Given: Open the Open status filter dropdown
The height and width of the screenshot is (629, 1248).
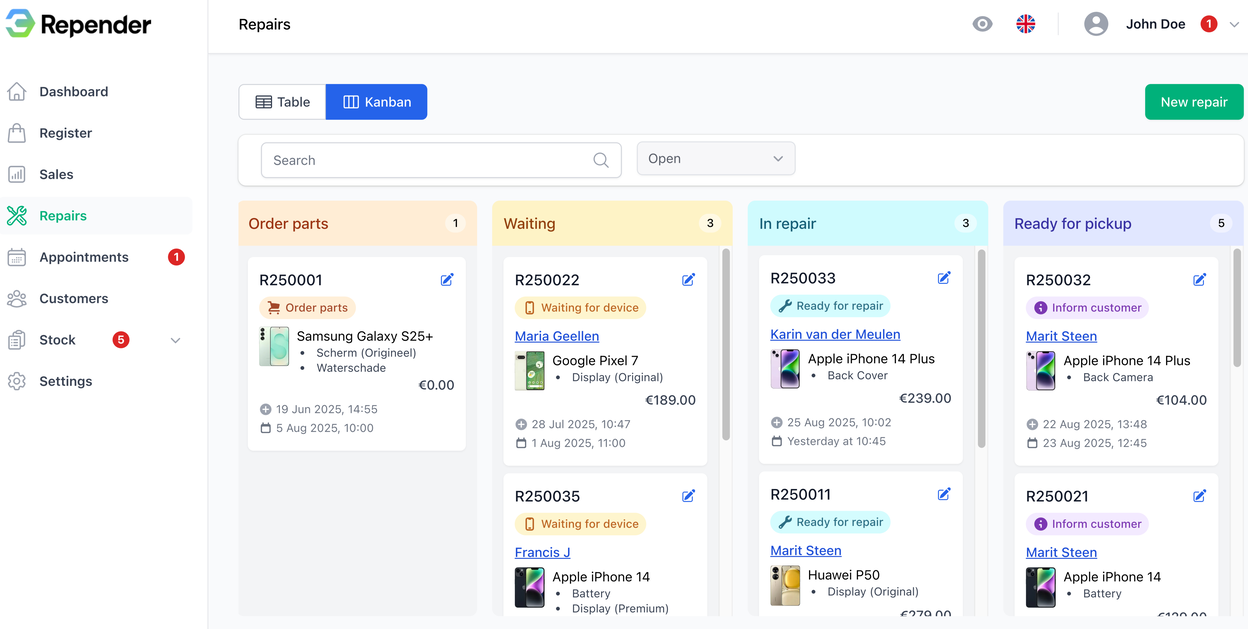Looking at the screenshot, I should pyautogui.click(x=715, y=158).
